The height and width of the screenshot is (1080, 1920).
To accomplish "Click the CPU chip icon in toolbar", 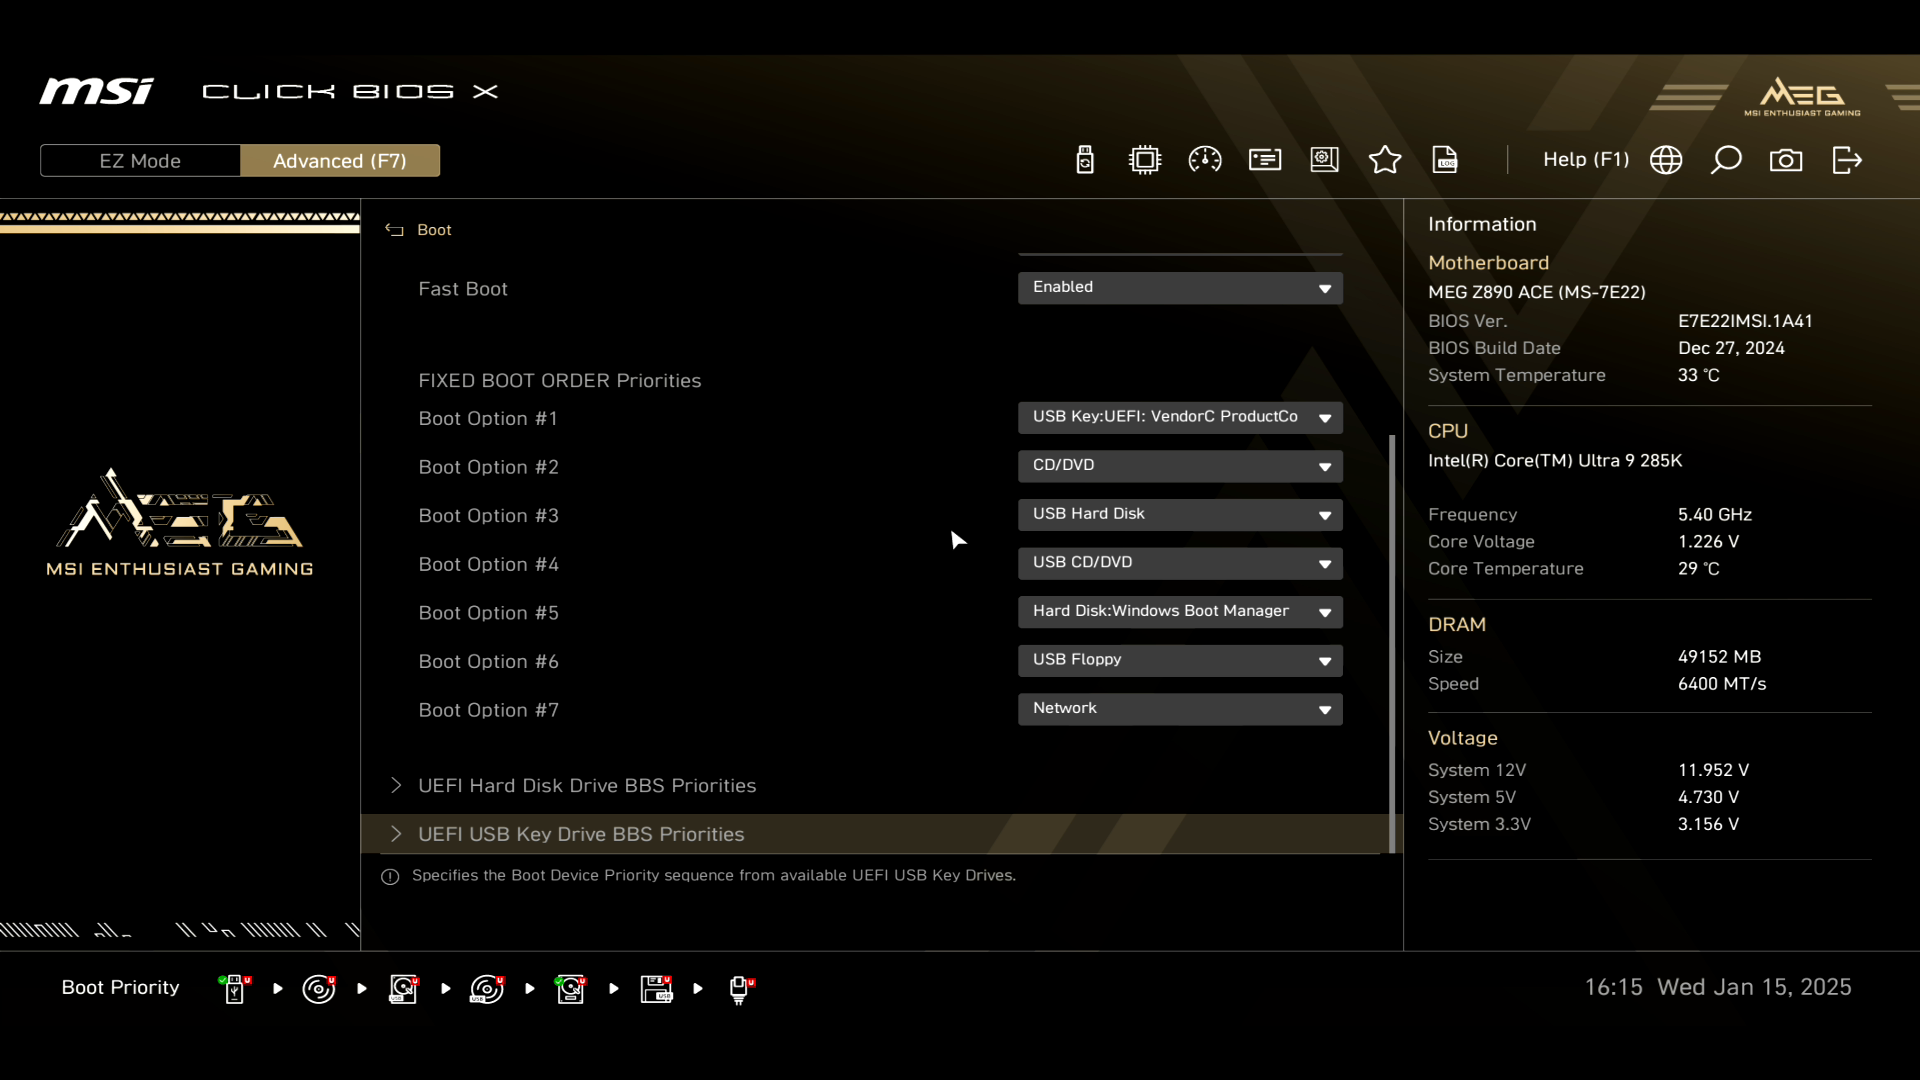I will 1145,160.
